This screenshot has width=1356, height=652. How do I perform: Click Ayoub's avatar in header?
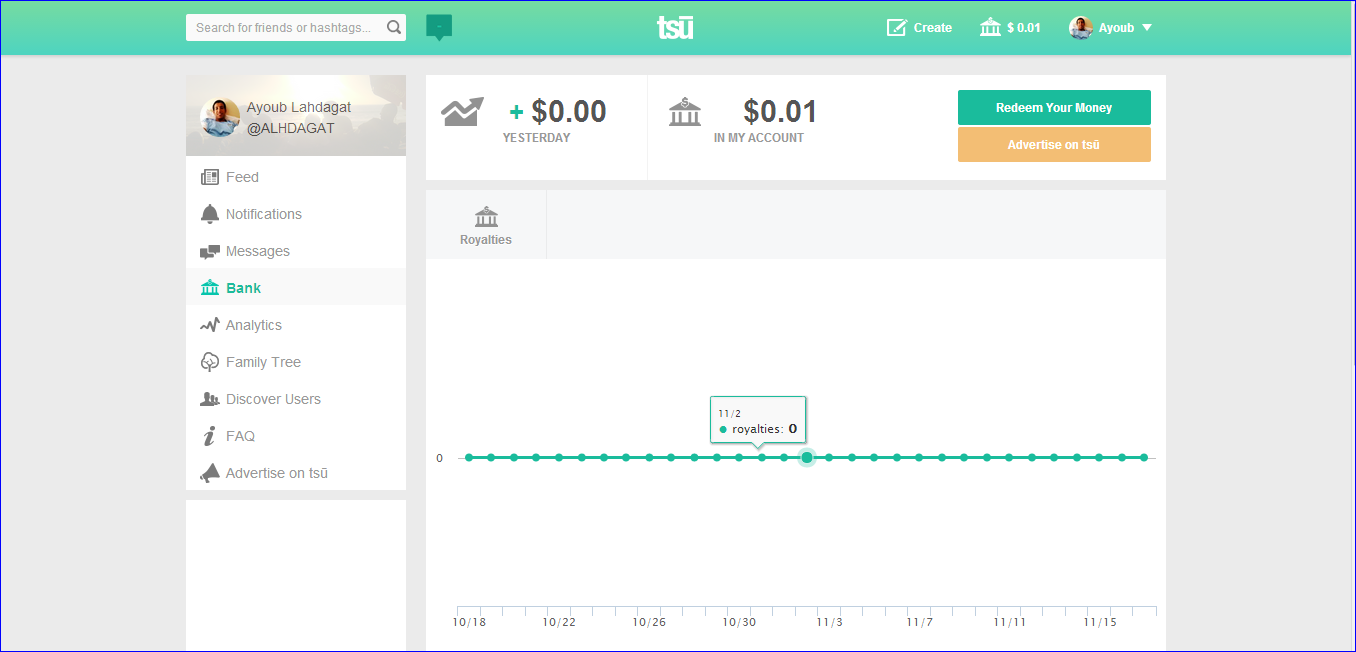click(x=1081, y=28)
